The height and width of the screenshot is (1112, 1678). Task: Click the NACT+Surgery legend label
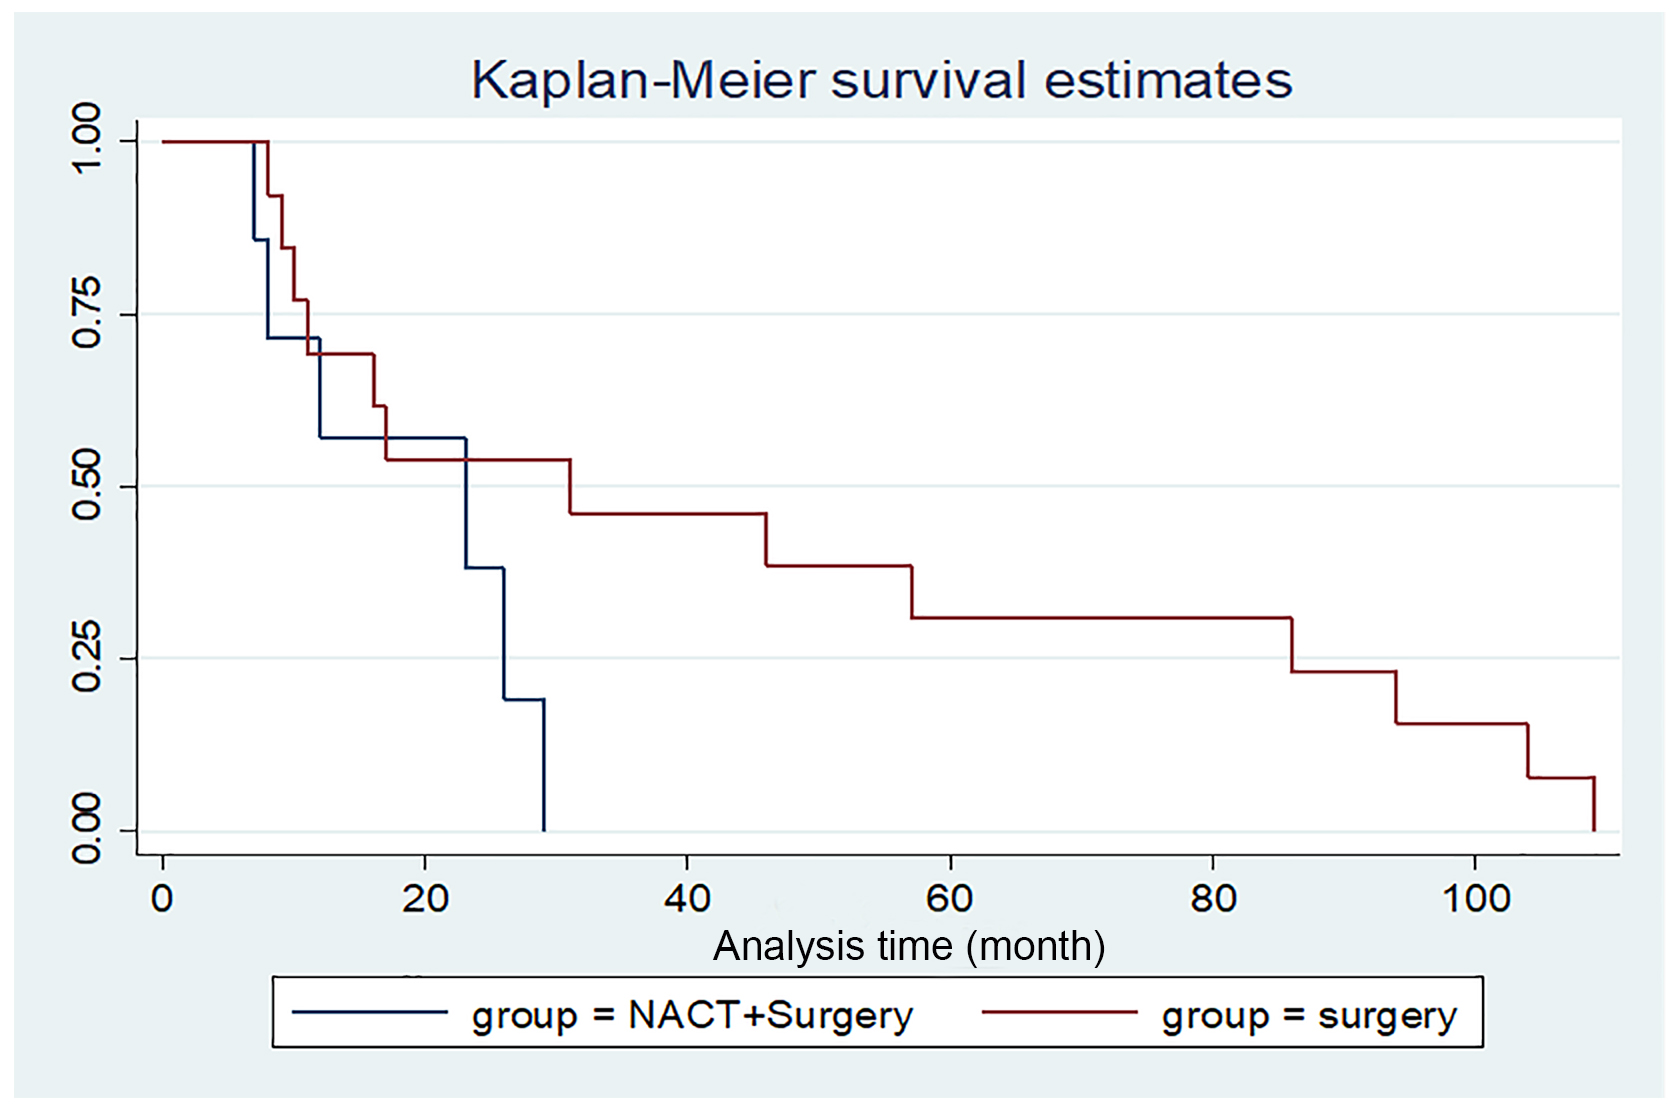[x=692, y=1015]
